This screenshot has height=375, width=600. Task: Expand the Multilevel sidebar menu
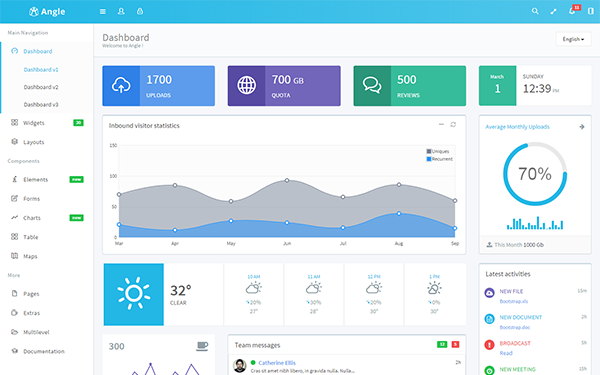47,332
